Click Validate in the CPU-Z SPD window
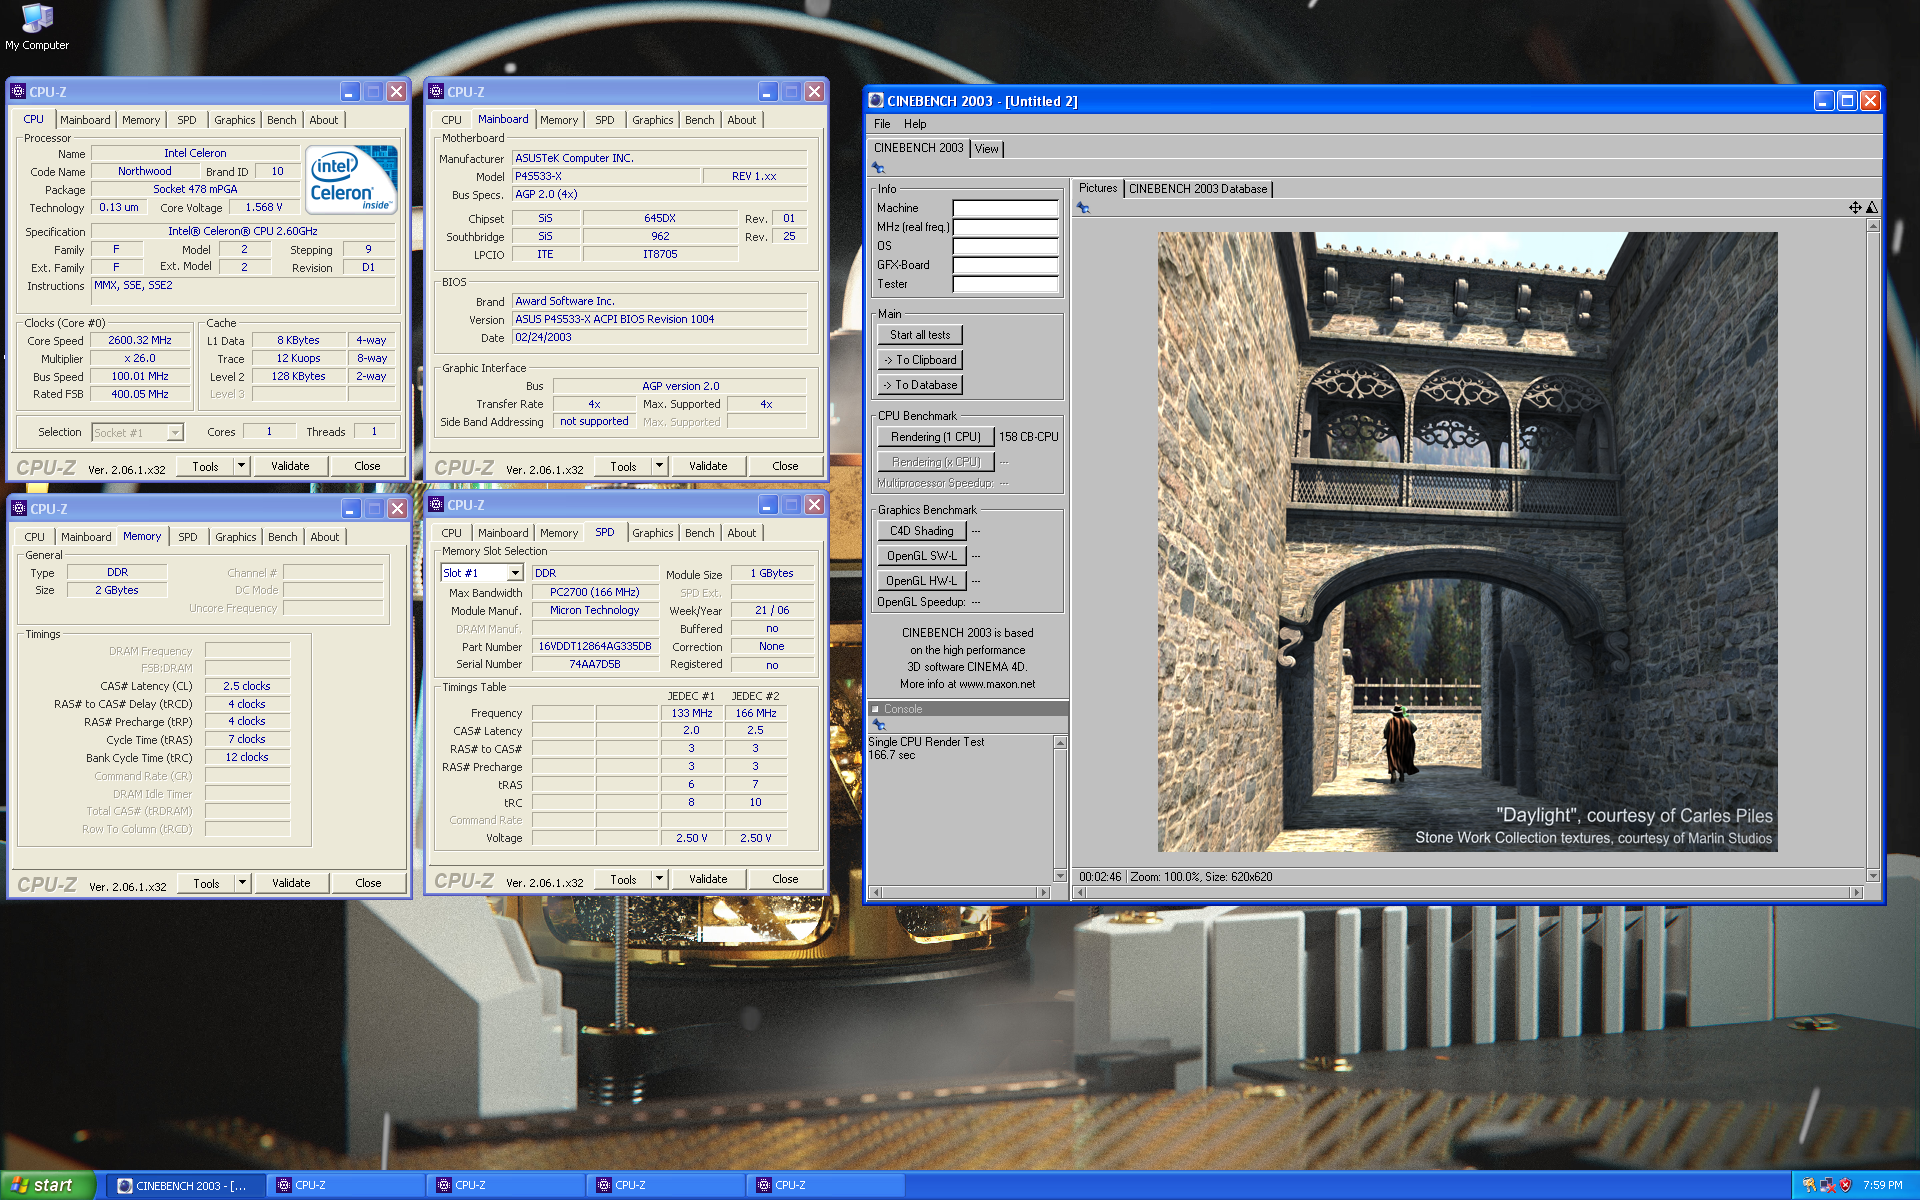The width and height of the screenshot is (1920, 1200). (x=708, y=879)
